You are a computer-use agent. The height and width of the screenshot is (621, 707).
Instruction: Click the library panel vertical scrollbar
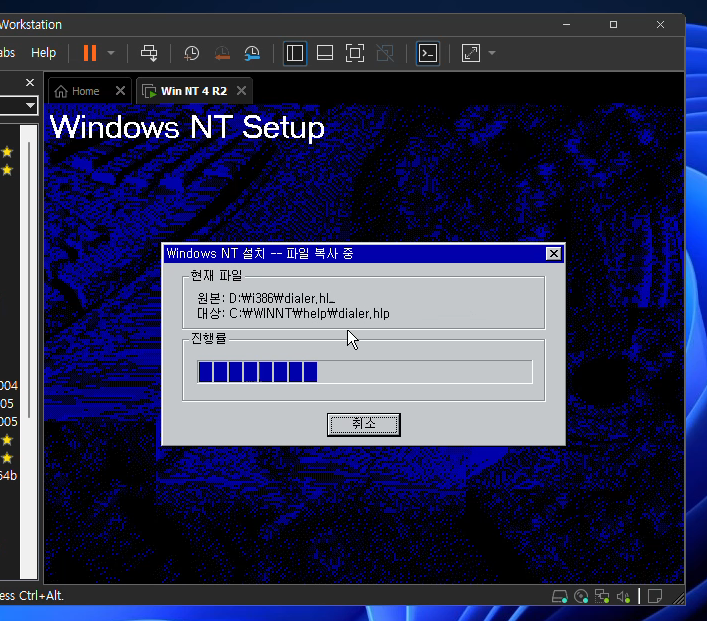(x=29, y=280)
